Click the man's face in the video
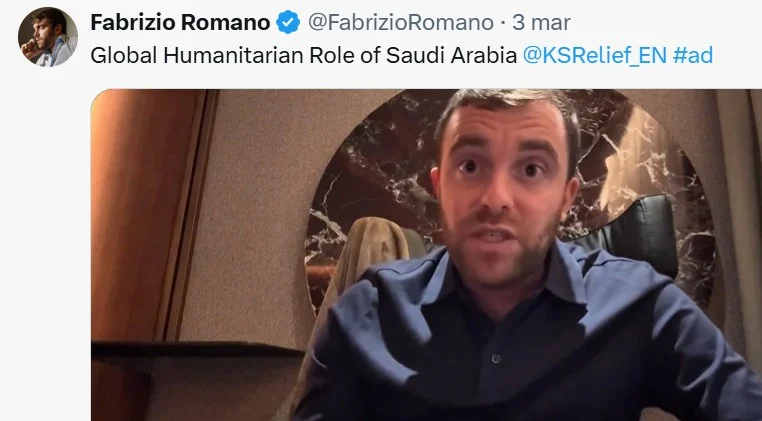The image size is (762, 421). coord(503,190)
